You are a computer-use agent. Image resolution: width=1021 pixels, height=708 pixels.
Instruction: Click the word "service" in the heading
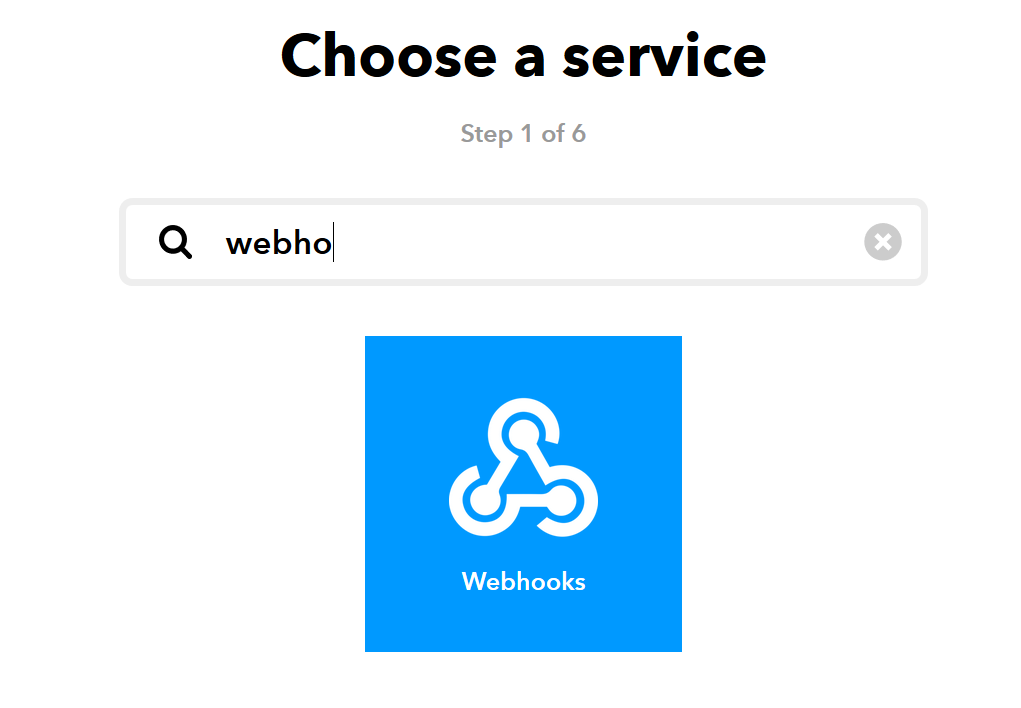pyautogui.click(x=664, y=56)
